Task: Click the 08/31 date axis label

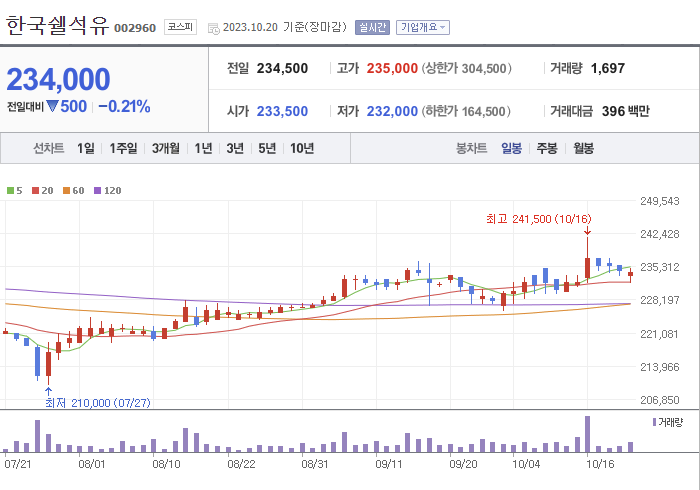Action: pyautogui.click(x=315, y=464)
